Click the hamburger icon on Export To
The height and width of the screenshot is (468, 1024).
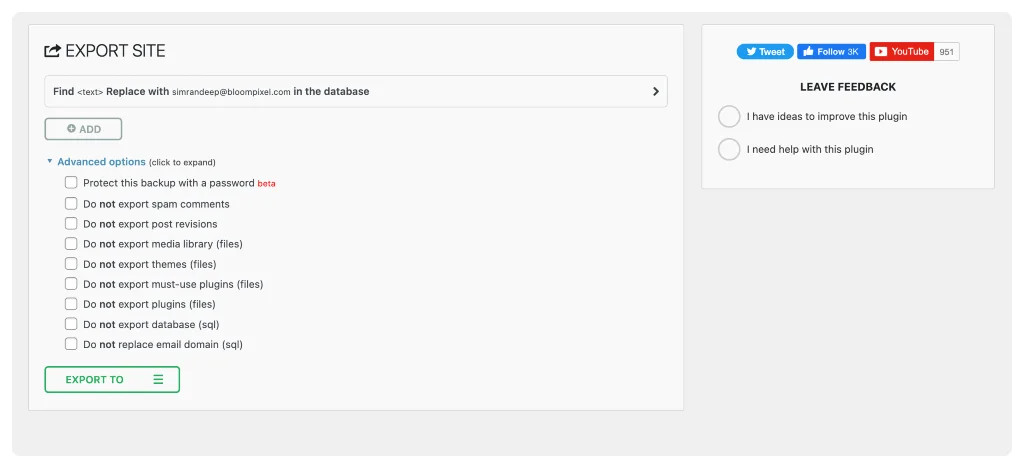pyautogui.click(x=158, y=380)
